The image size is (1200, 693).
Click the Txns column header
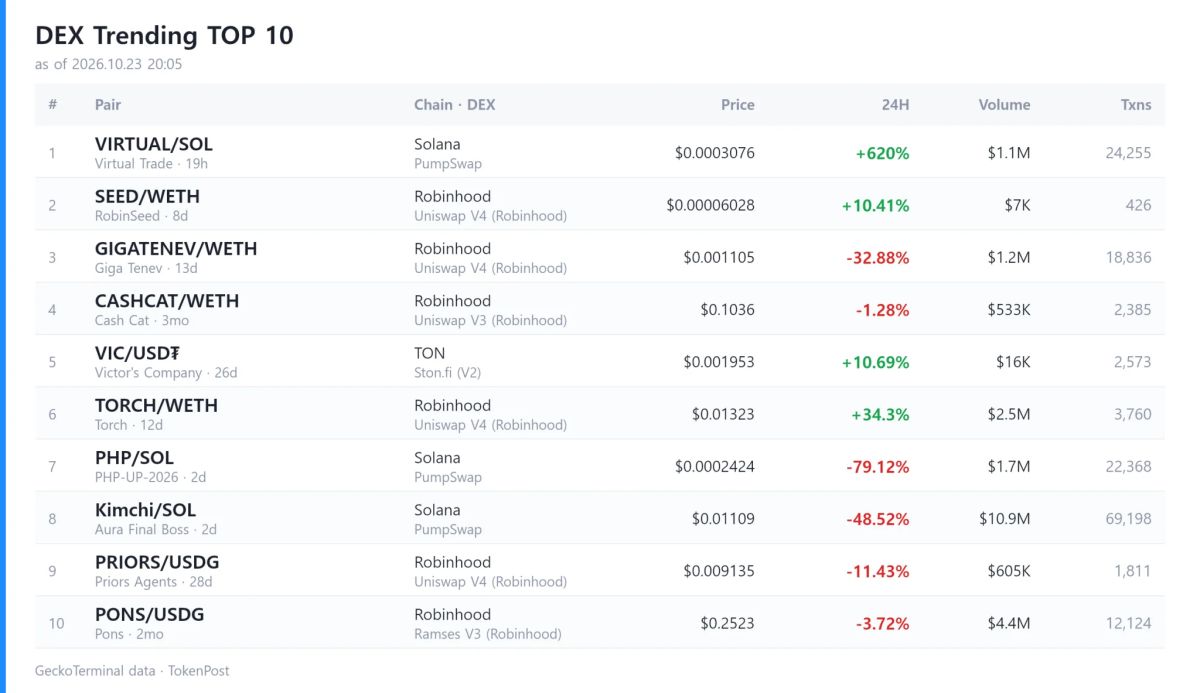(x=1136, y=104)
